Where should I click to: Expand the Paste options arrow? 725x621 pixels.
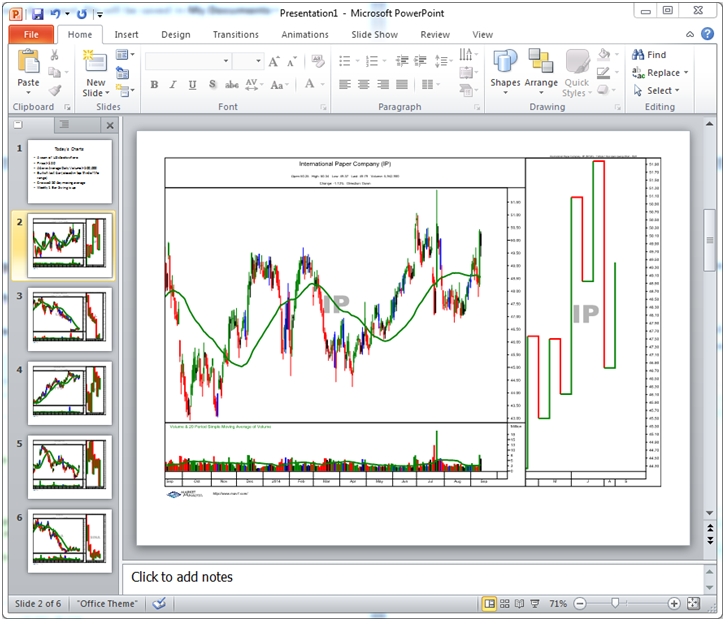[x=28, y=92]
